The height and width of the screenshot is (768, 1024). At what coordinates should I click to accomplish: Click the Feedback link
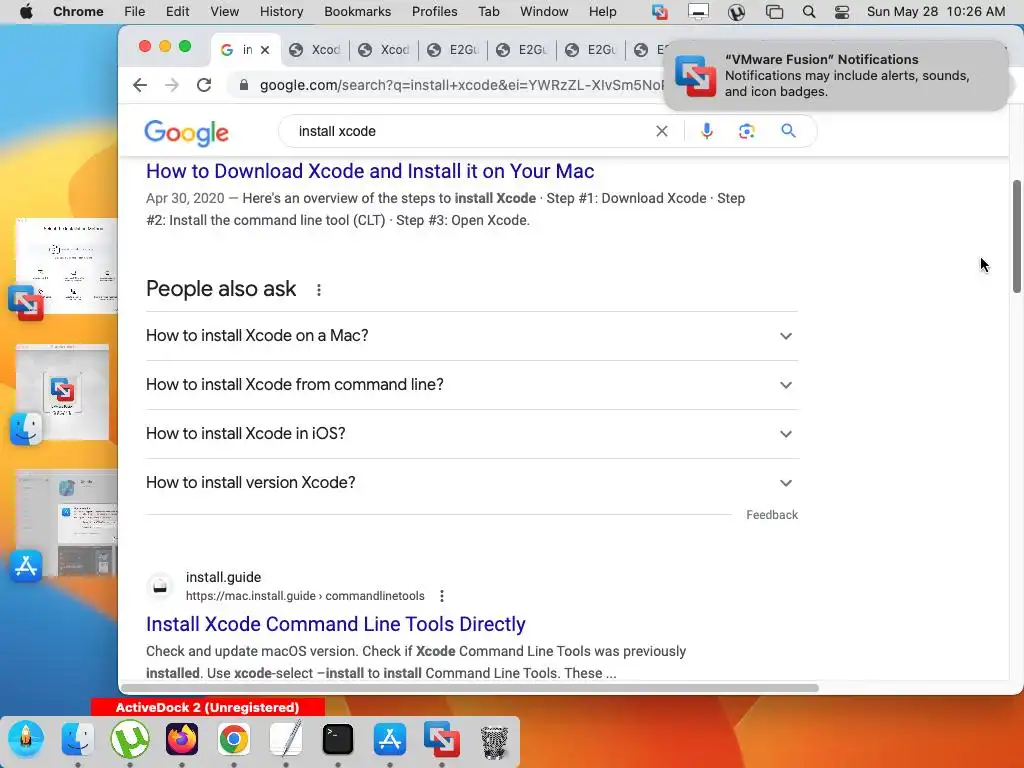pyautogui.click(x=772, y=515)
